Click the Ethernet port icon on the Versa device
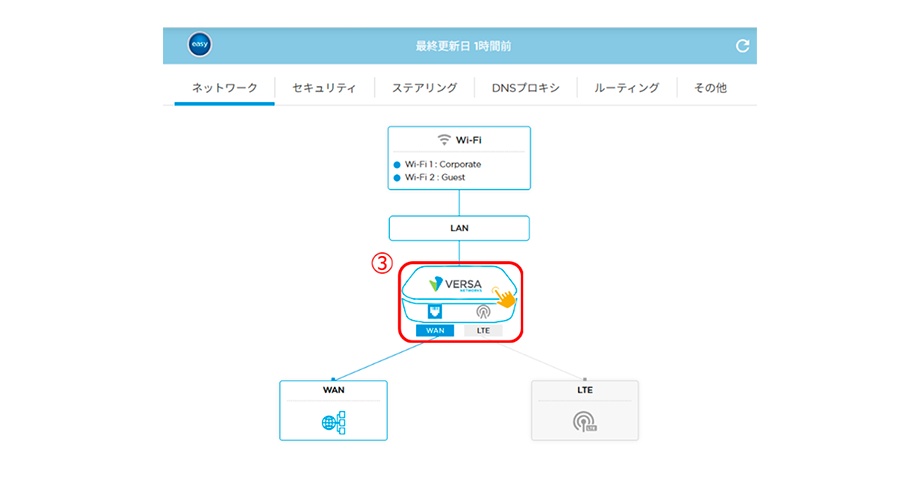 pyautogui.click(x=435, y=311)
